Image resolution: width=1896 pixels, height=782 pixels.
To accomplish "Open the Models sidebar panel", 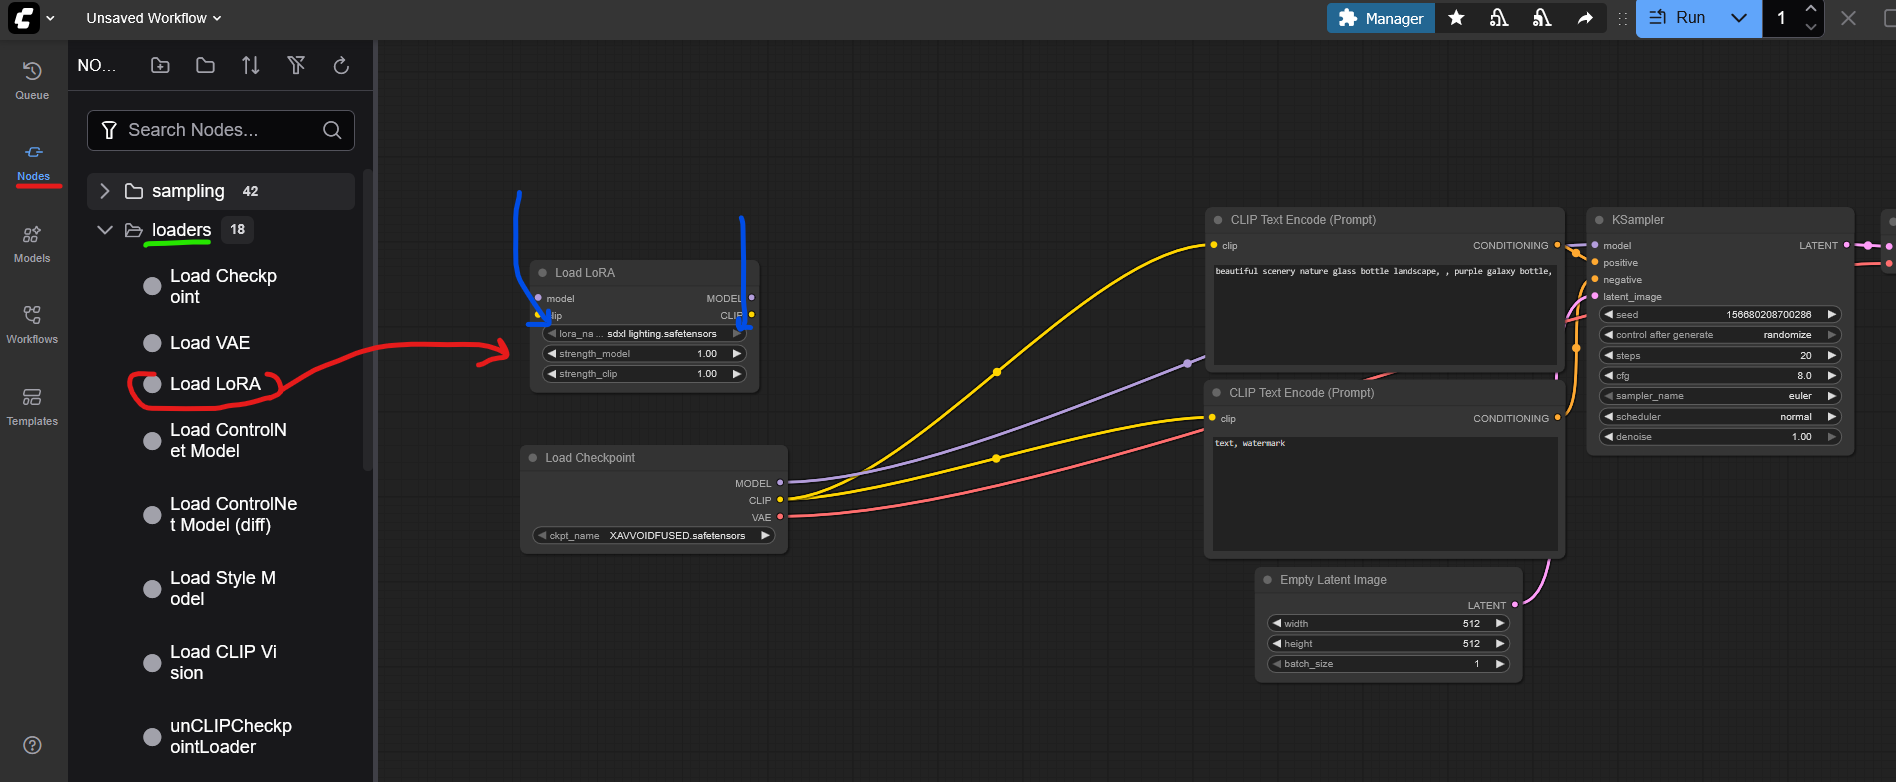I will (x=32, y=244).
